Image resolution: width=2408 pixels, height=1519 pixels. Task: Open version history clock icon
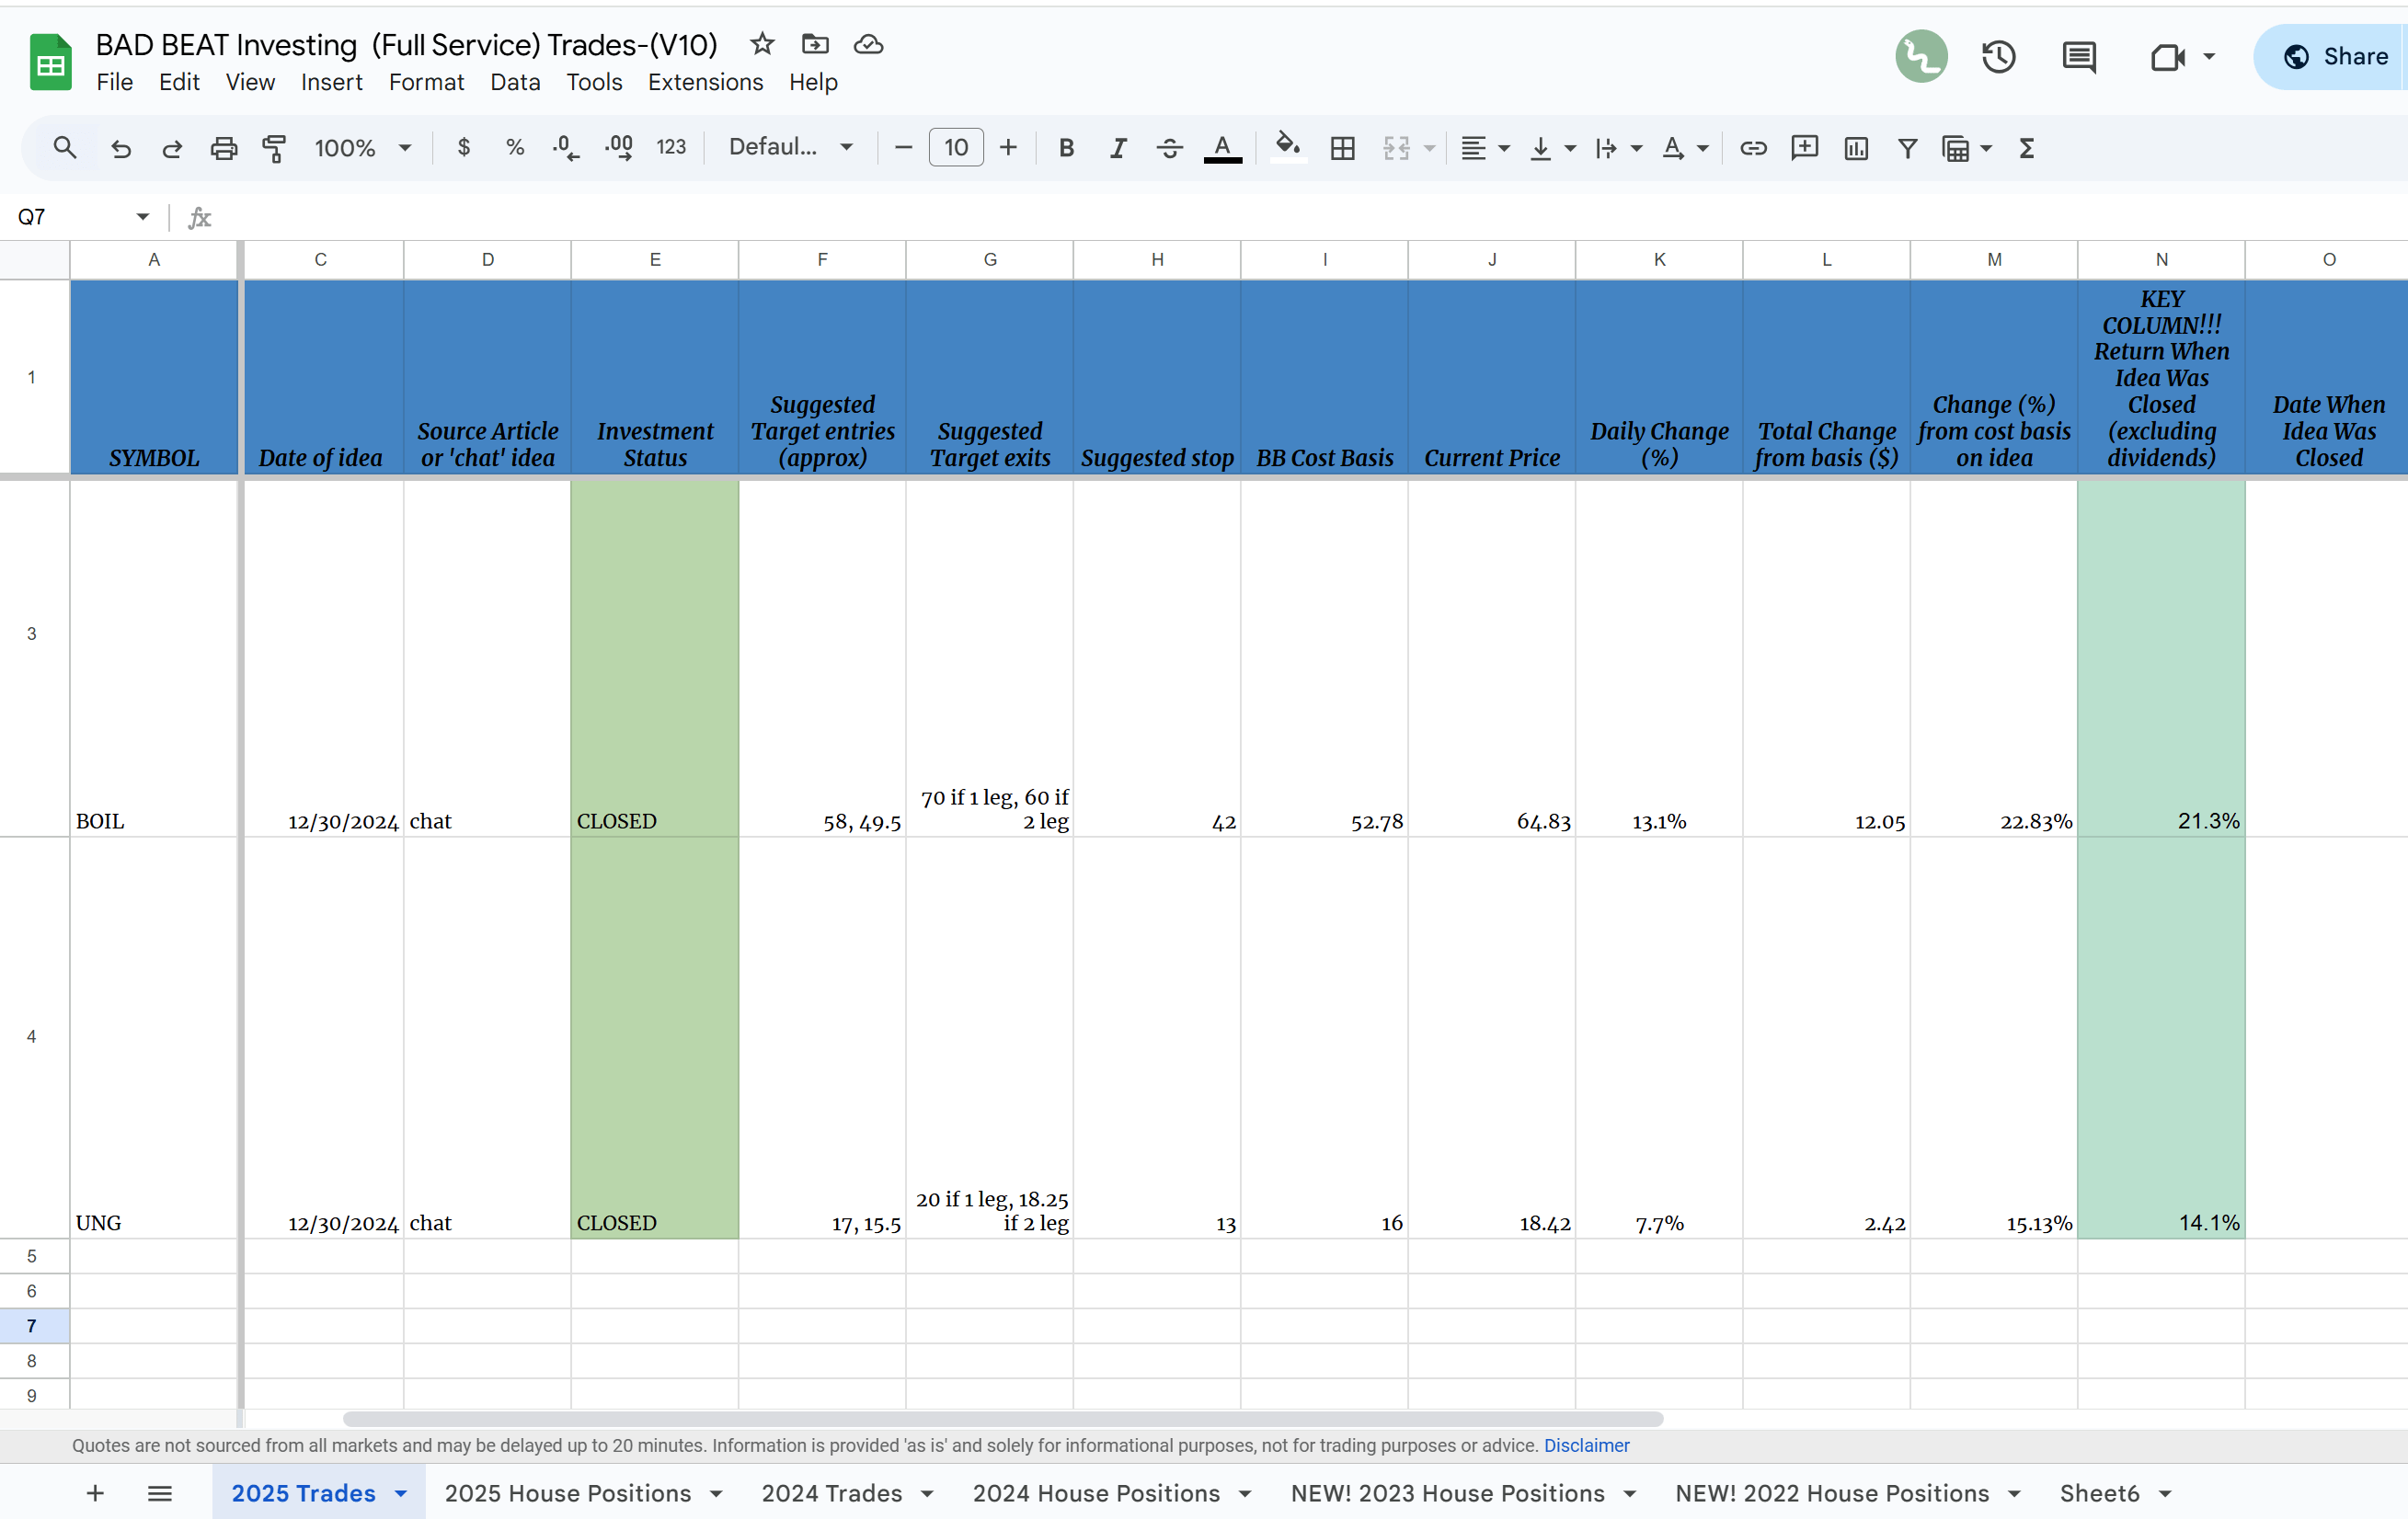point(1998,57)
